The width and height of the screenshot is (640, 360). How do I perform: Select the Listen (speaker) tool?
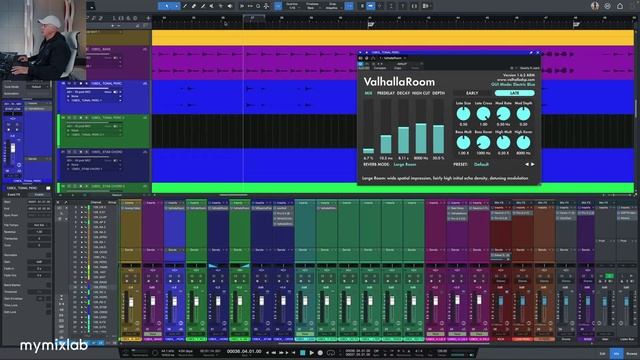[x=230, y=6]
